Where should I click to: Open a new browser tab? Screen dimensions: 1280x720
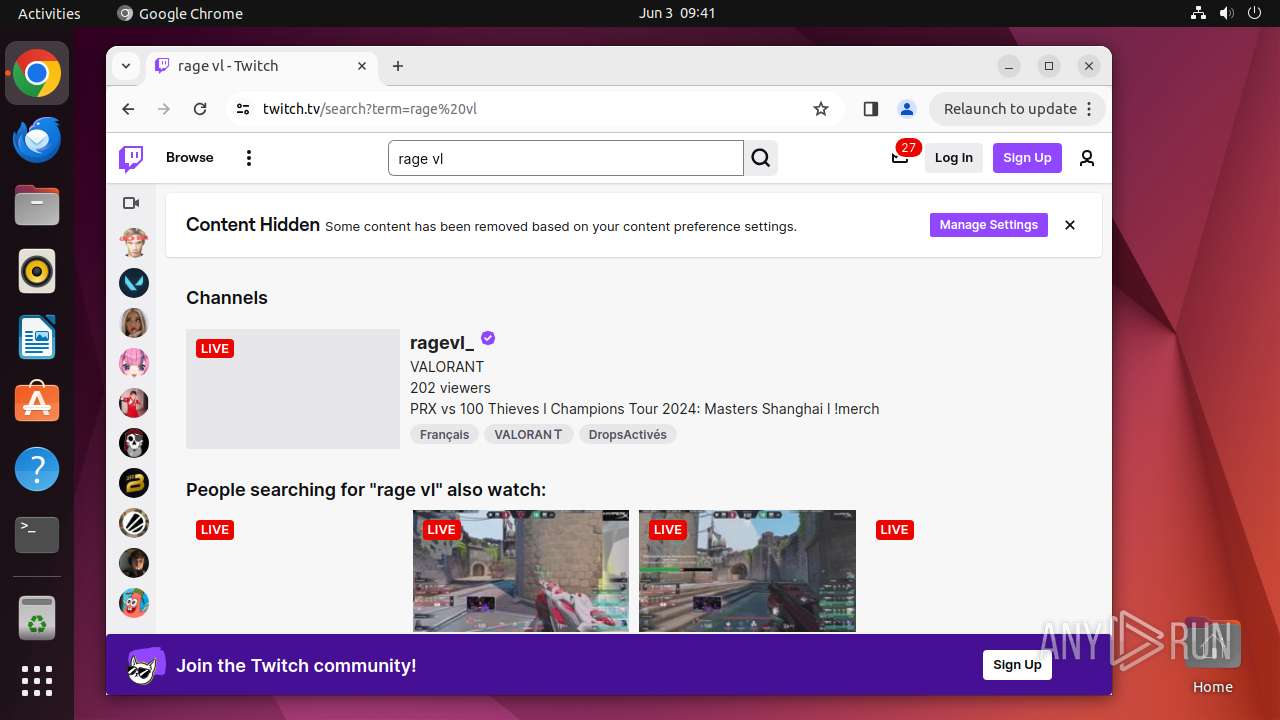398,66
